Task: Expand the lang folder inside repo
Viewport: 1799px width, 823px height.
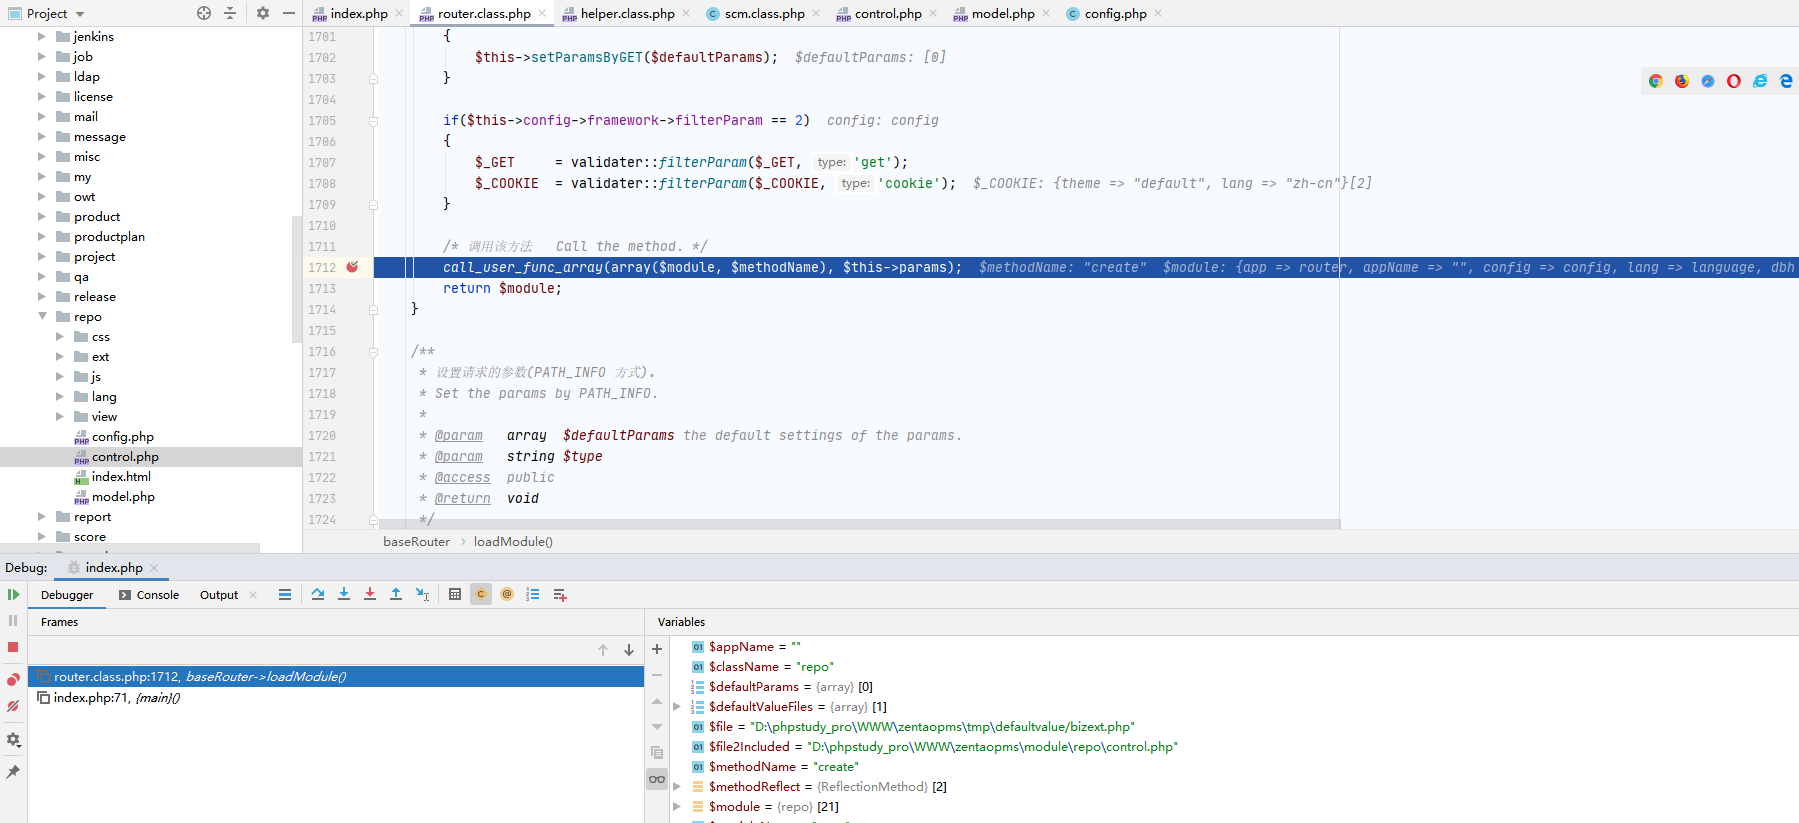Action: click(x=60, y=396)
